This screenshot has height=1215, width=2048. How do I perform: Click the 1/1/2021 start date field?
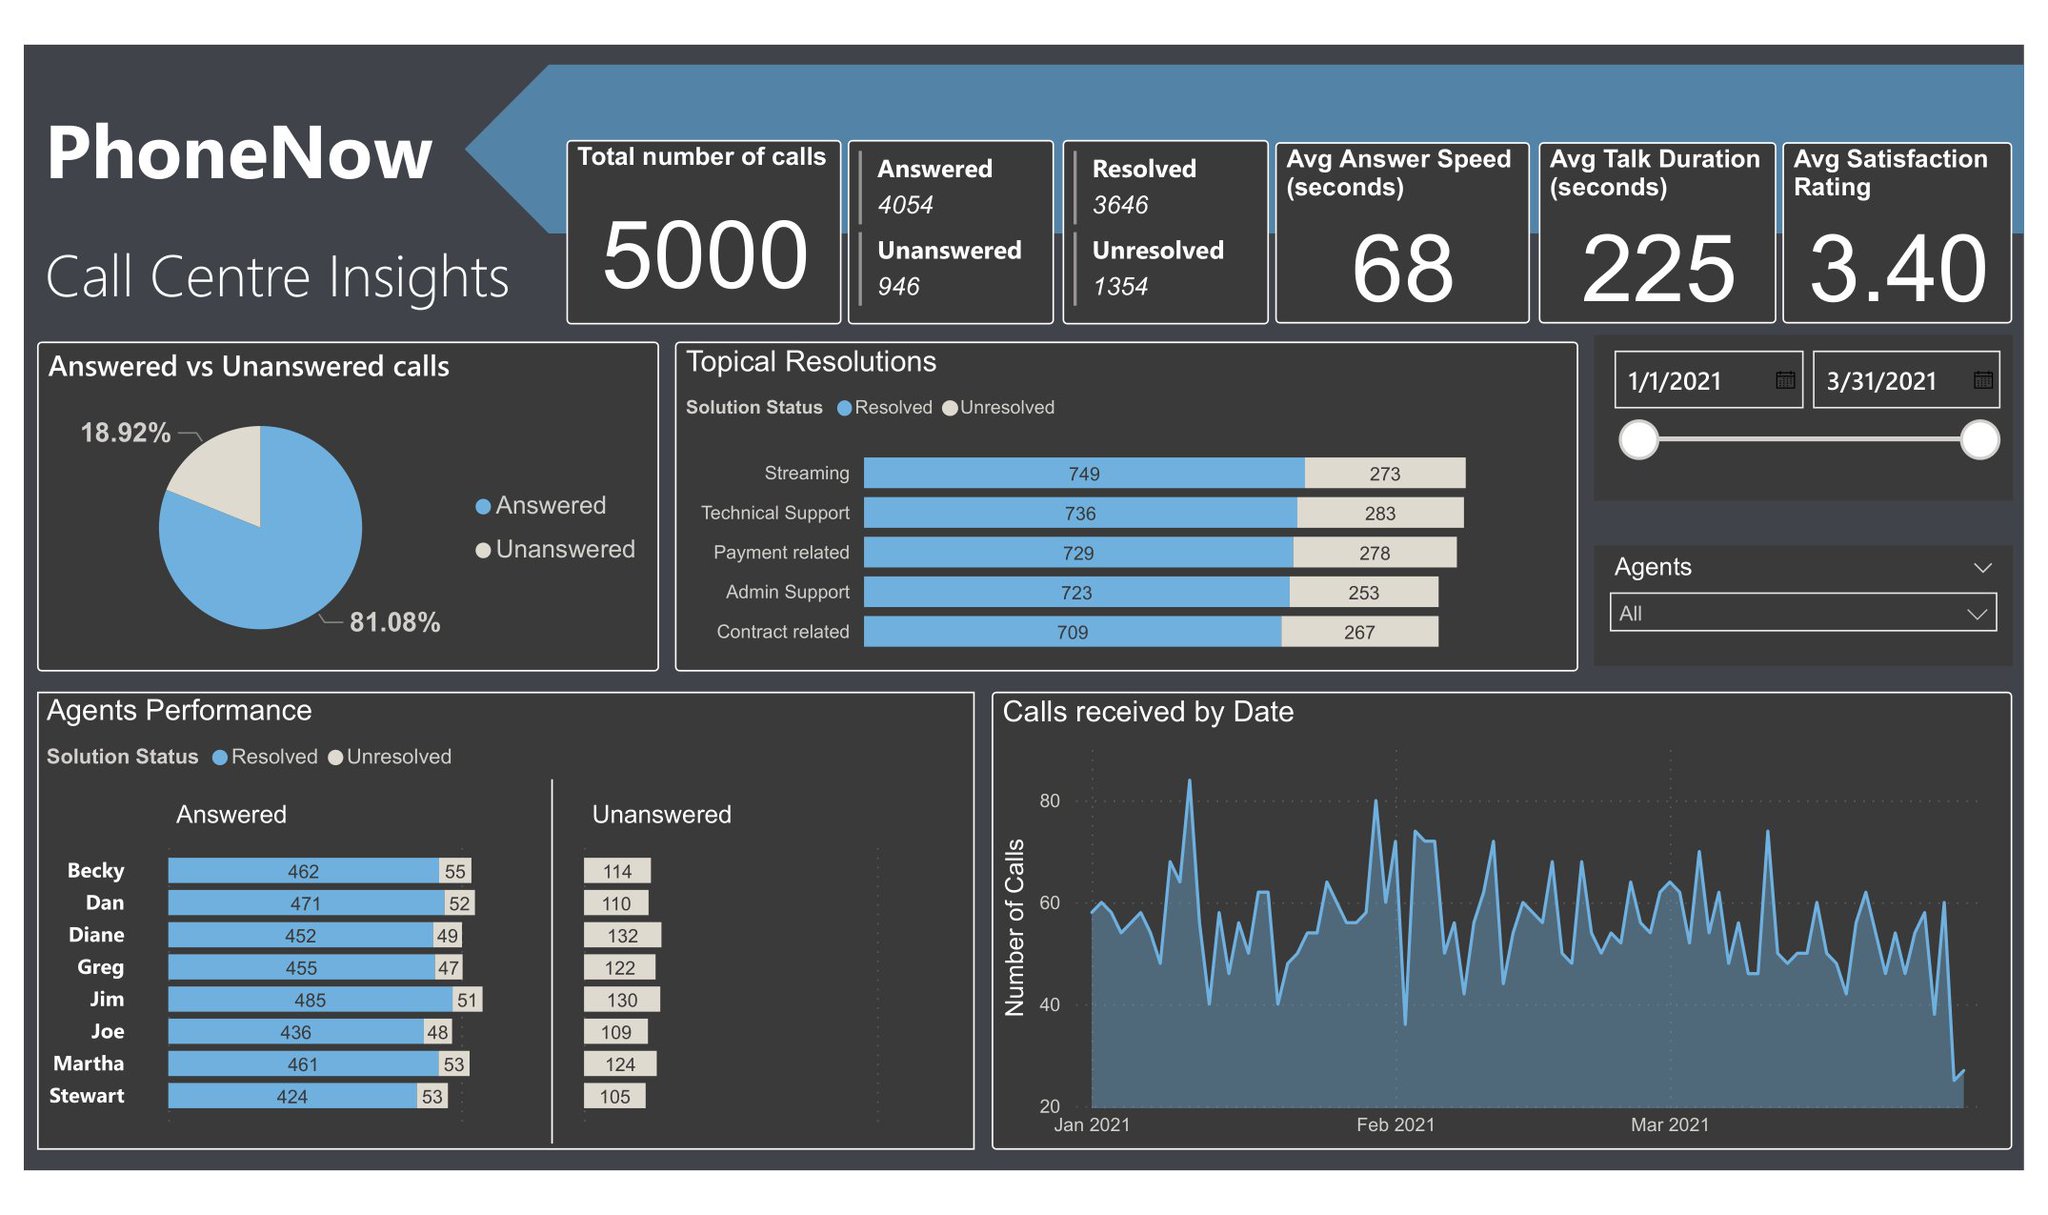point(1708,380)
